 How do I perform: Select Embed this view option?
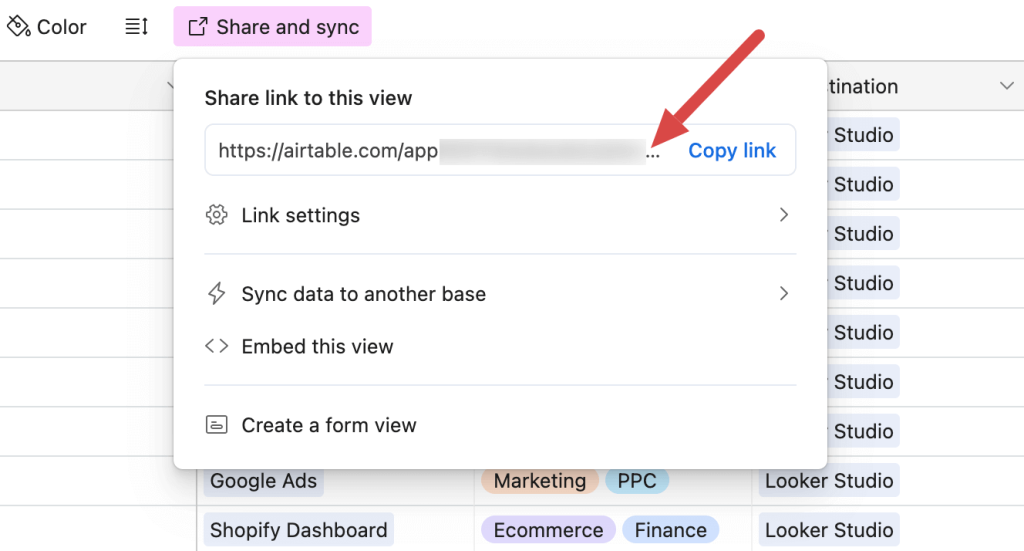click(317, 346)
